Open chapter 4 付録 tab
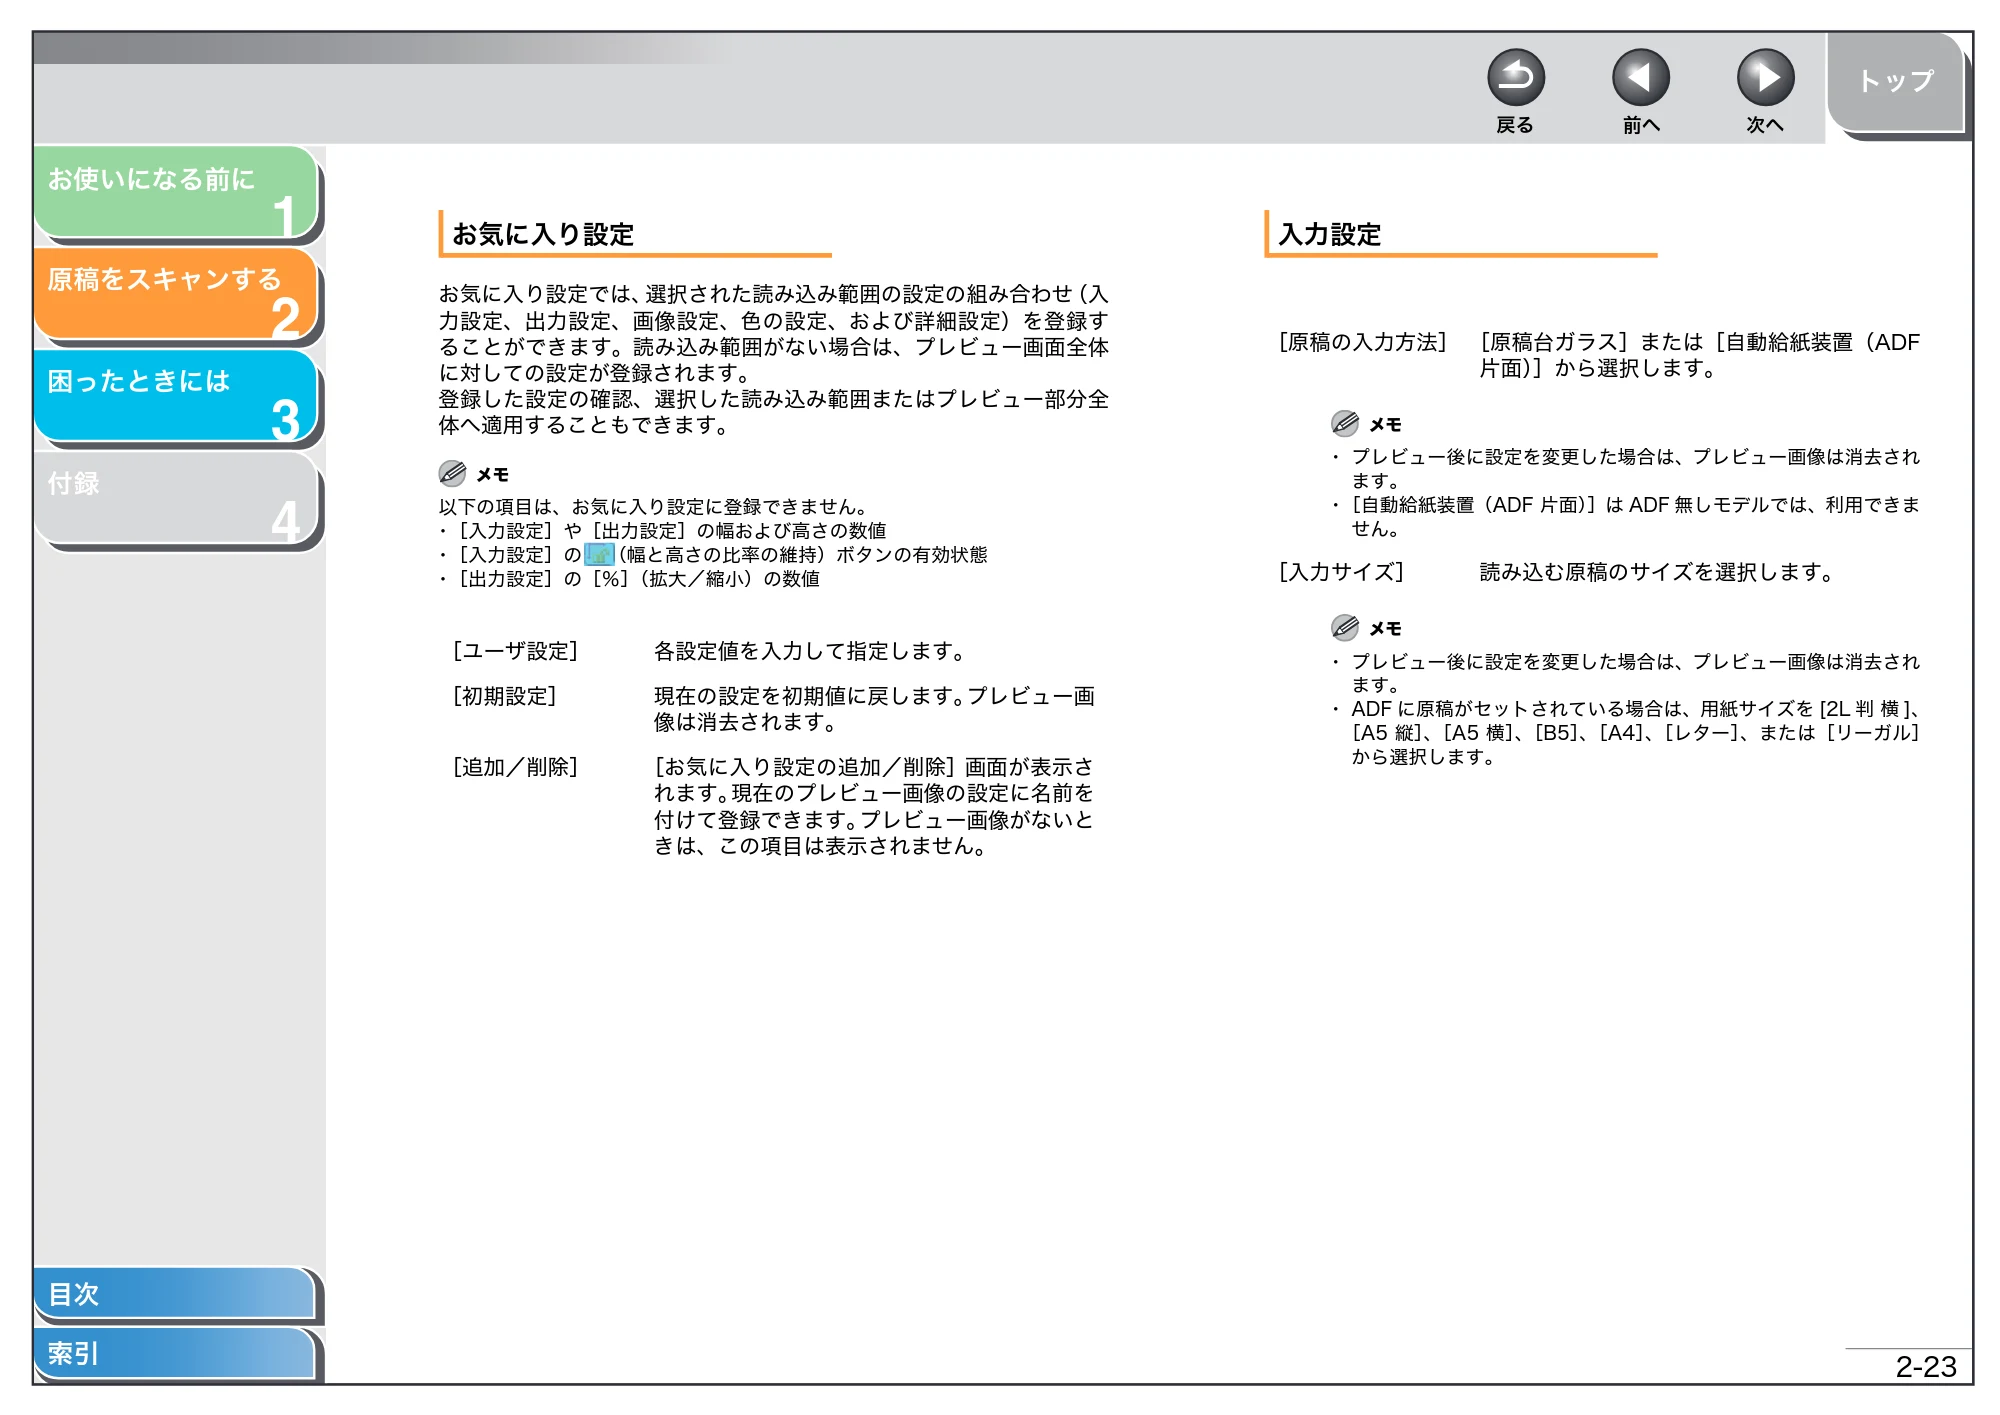2000x1415 pixels. 176,498
